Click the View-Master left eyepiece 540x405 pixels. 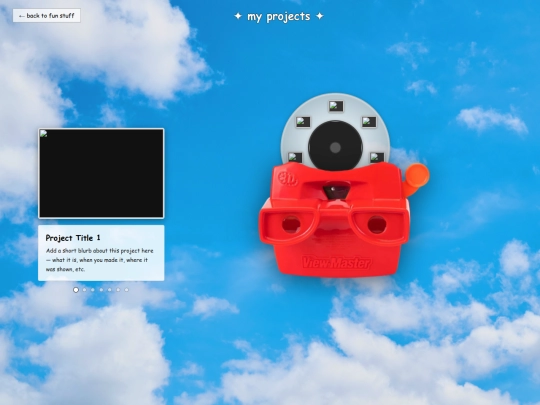click(x=291, y=225)
